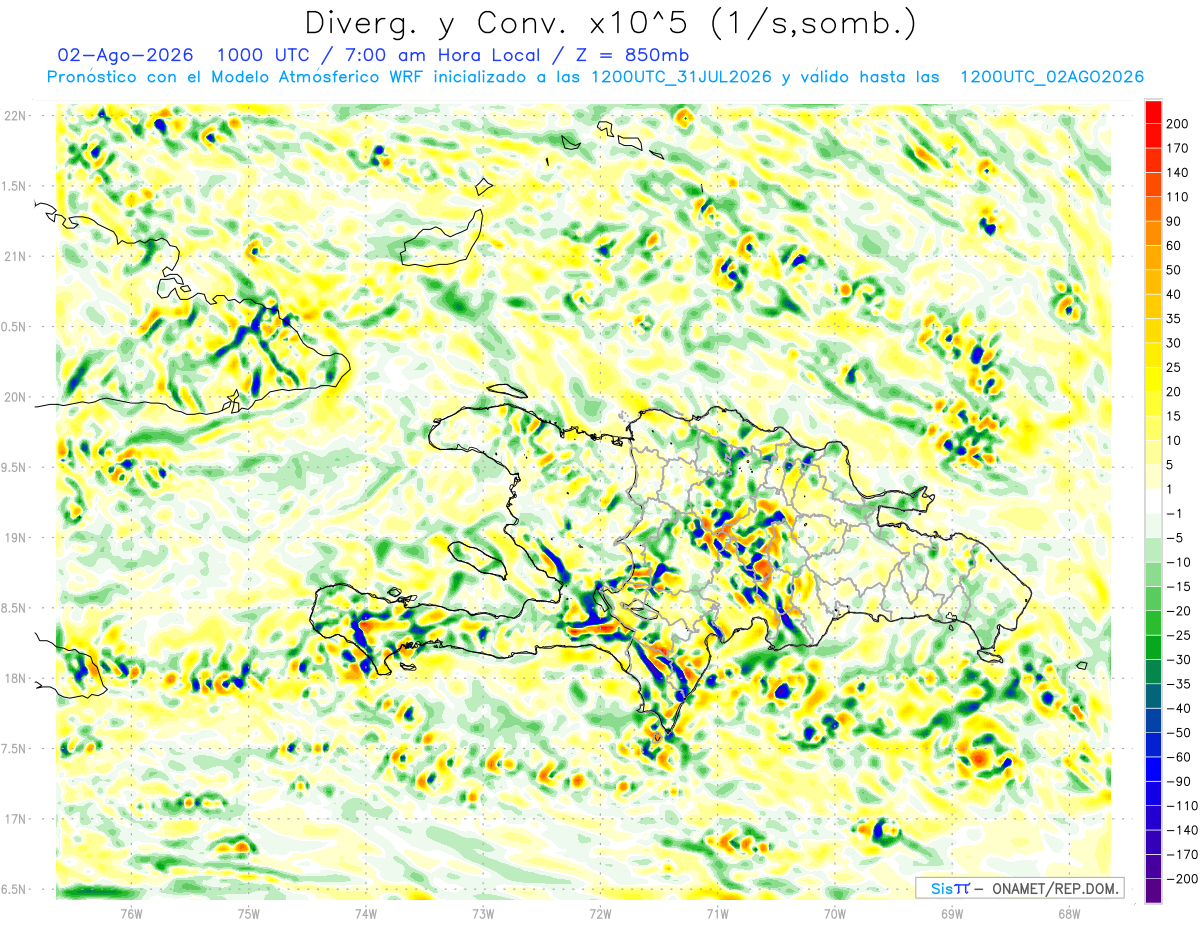The image size is (1200, 927).
Task: Click the white swatch between 1 and -1
Action: [x=1153, y=501]
